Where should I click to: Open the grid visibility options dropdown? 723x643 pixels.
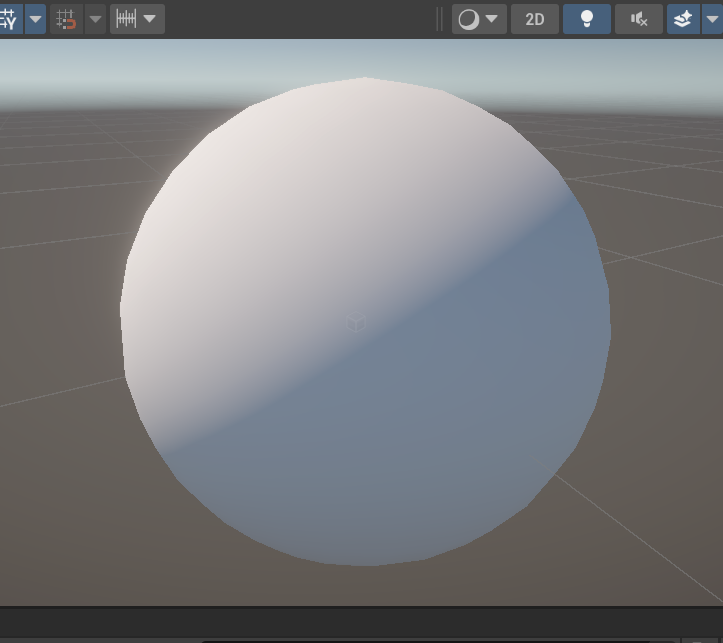coord(36,19)
